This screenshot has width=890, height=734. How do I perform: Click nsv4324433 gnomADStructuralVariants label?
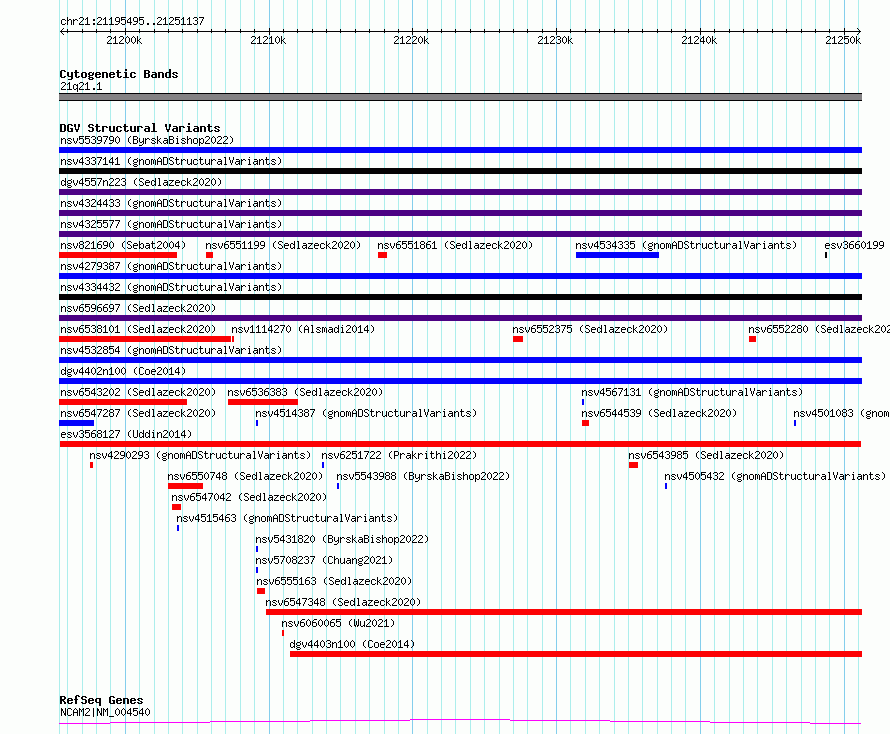click(171, 203)
